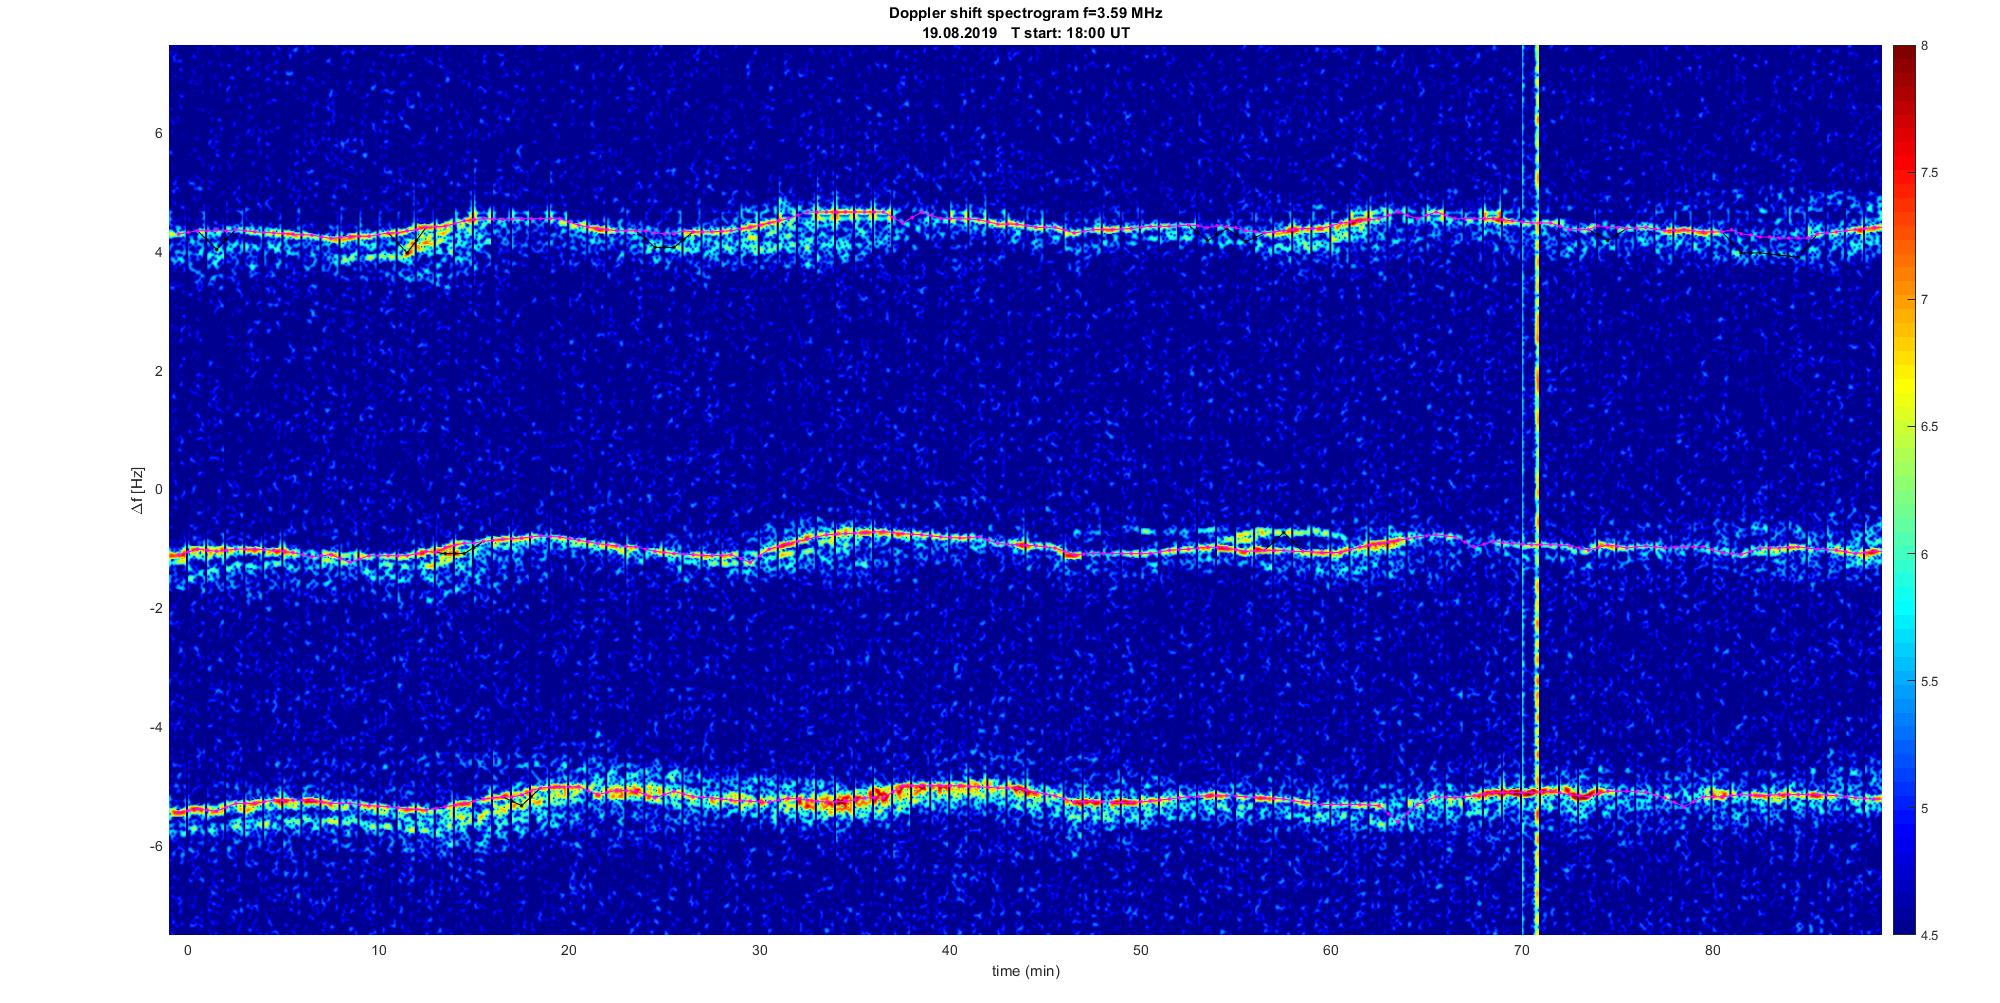Click x-axis tick label '80'
2000x1003 pixels.
1712,950
